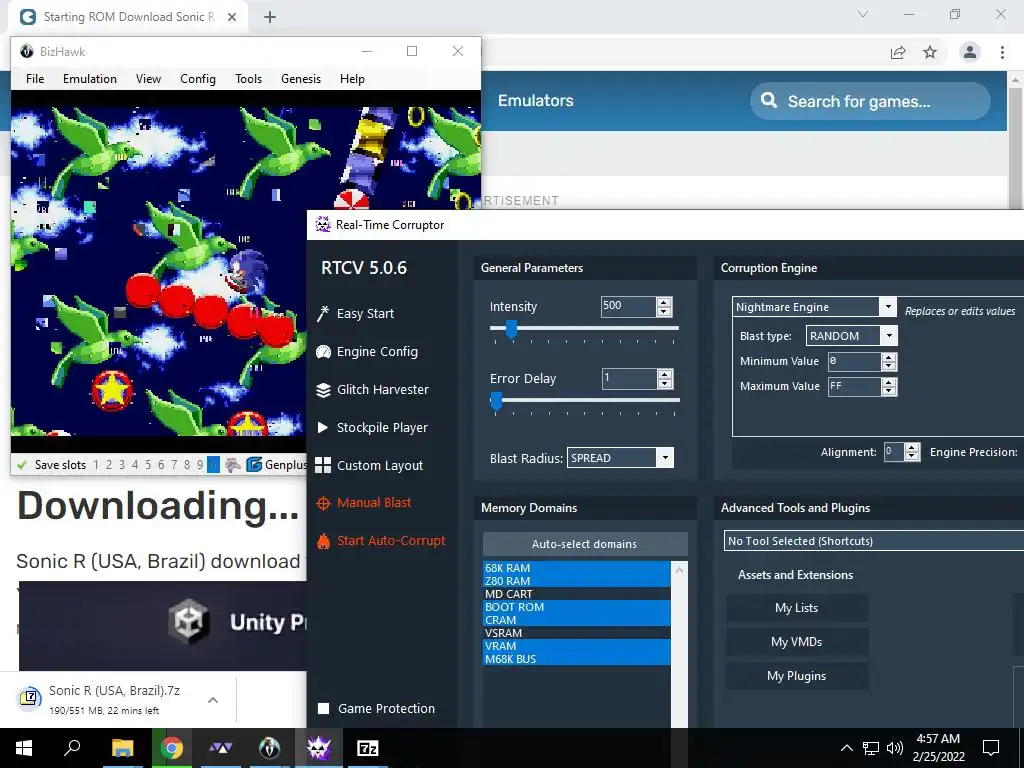This screenshot has width=1024, height=768.
Task: Open Chrome three-dot menu
Action: click(x=1002, y=52)
